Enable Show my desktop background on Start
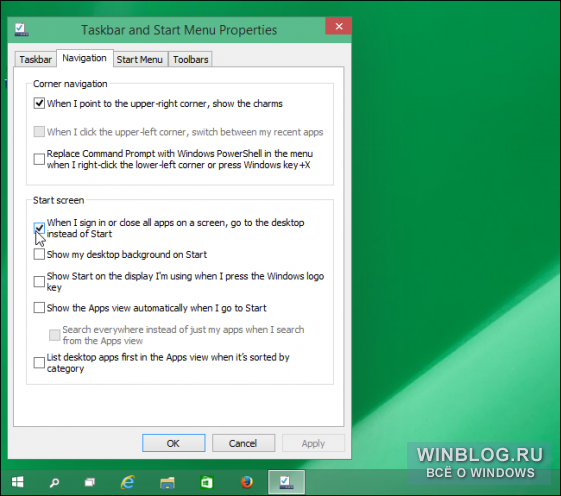The image size is (561, 496). [x=39, y=254]
